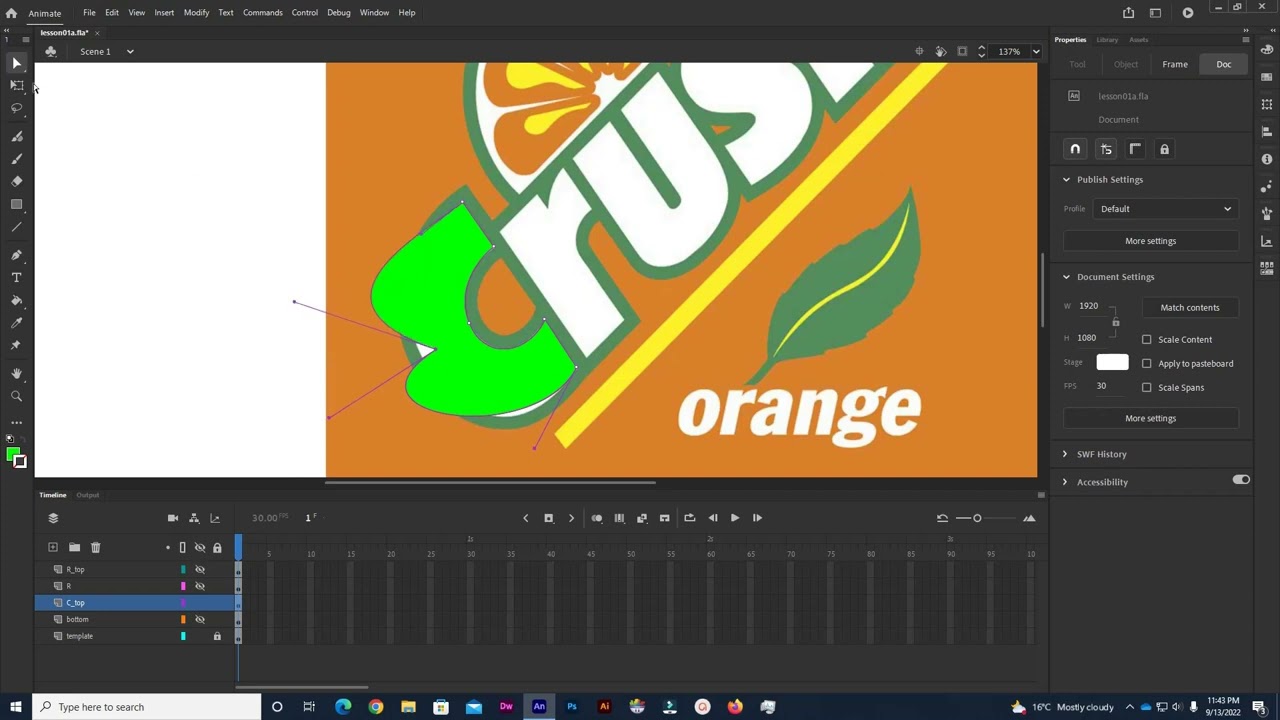Select the Free Transform tool
The width and height of the screenshot is (1280, 720).
tap(16, 85)
